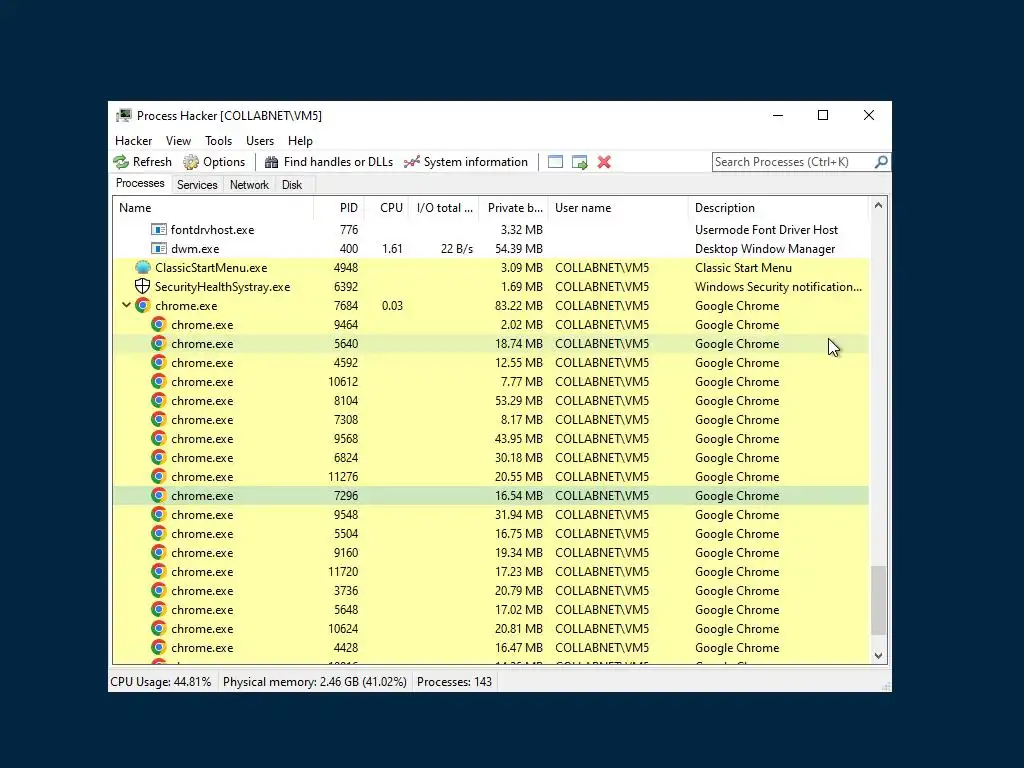The width and height of the screenshot is (1024, 768).
Task: Sort by User name column header
Action: tap(618, 208)
